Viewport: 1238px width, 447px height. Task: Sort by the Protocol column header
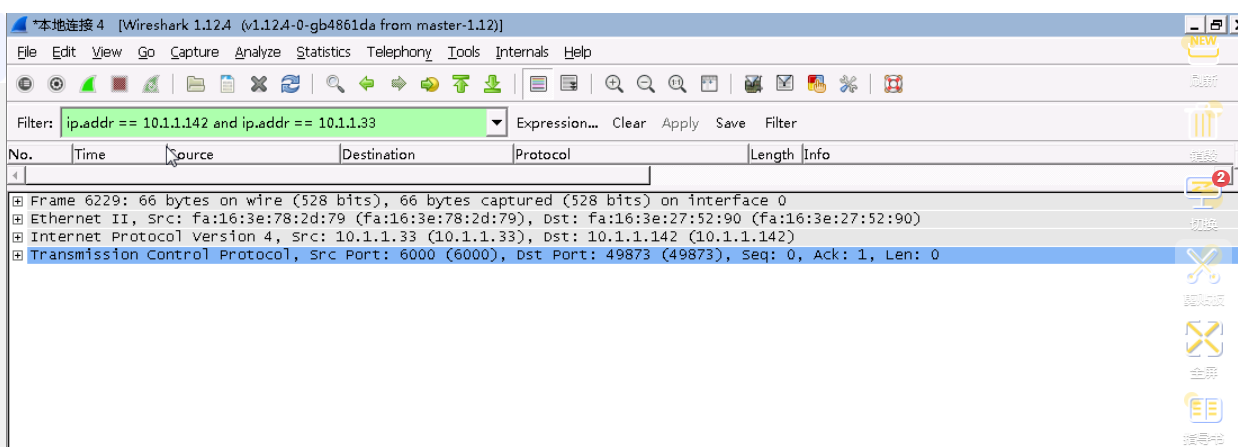point(631,154)
